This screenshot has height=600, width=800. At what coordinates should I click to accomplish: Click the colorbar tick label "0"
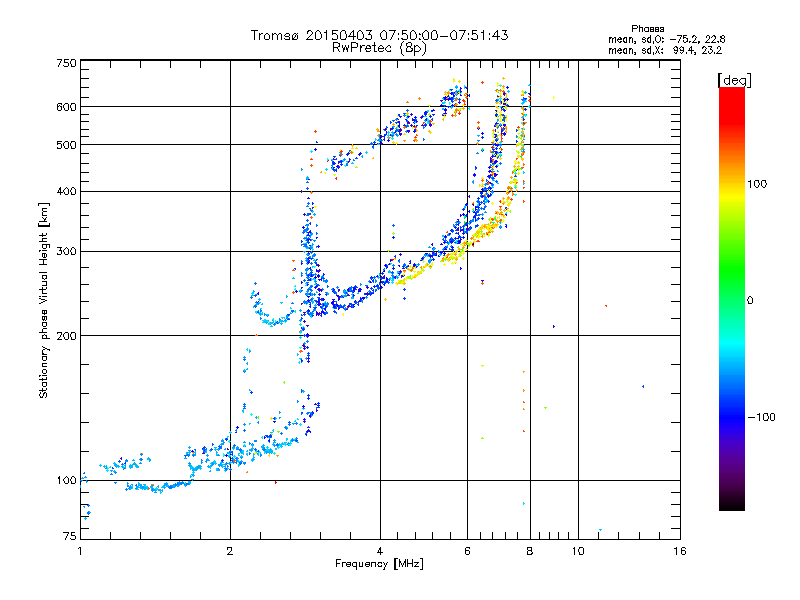coord(750,301)
